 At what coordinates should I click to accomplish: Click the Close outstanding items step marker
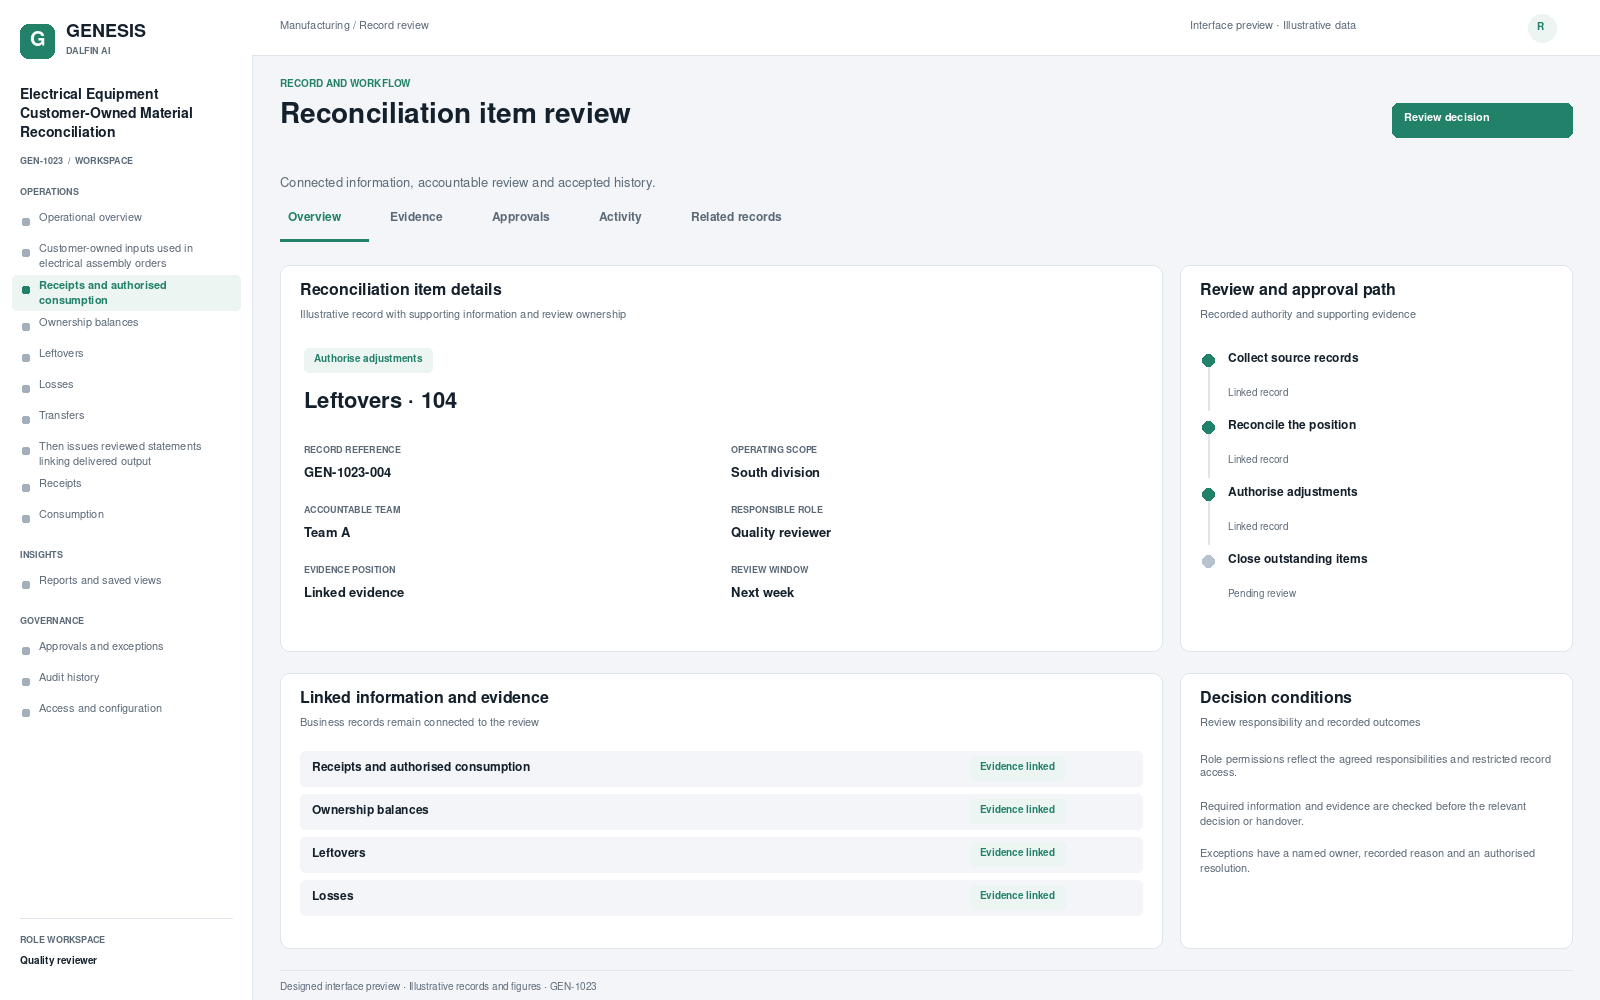[x=1208, y=561]
